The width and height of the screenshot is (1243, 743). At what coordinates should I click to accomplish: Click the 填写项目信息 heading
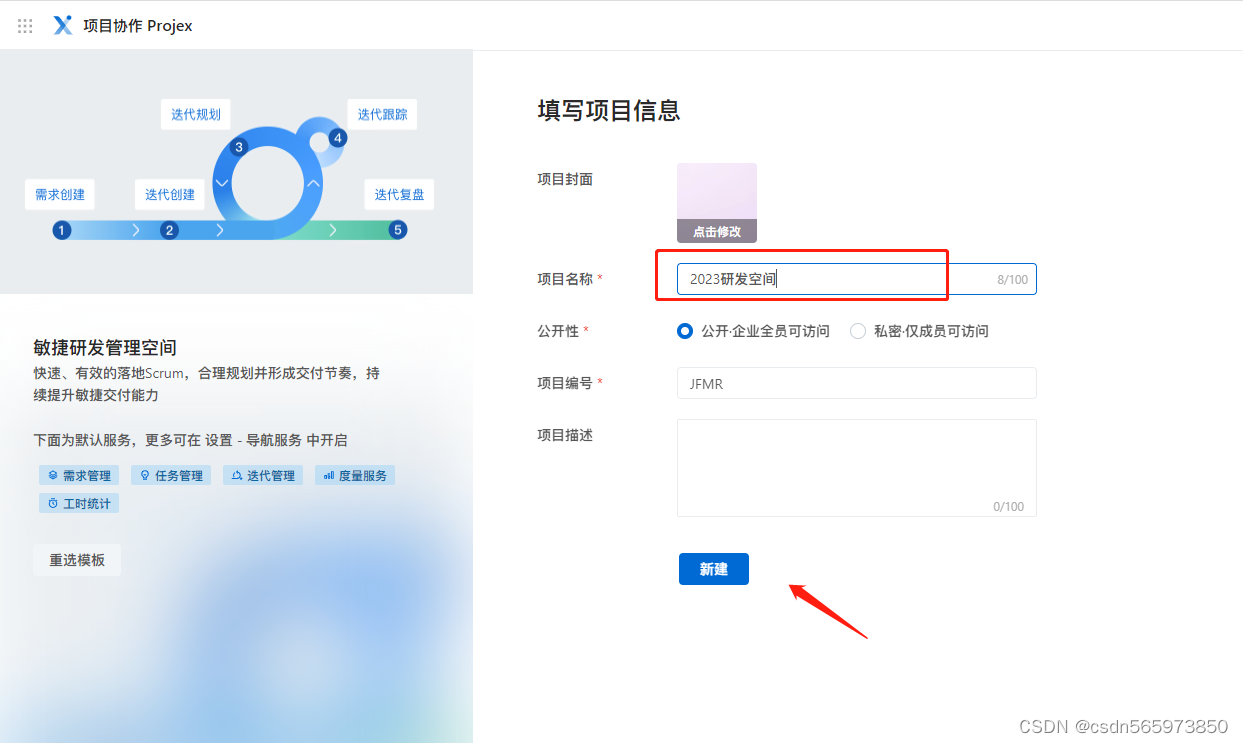pos(609,110)
